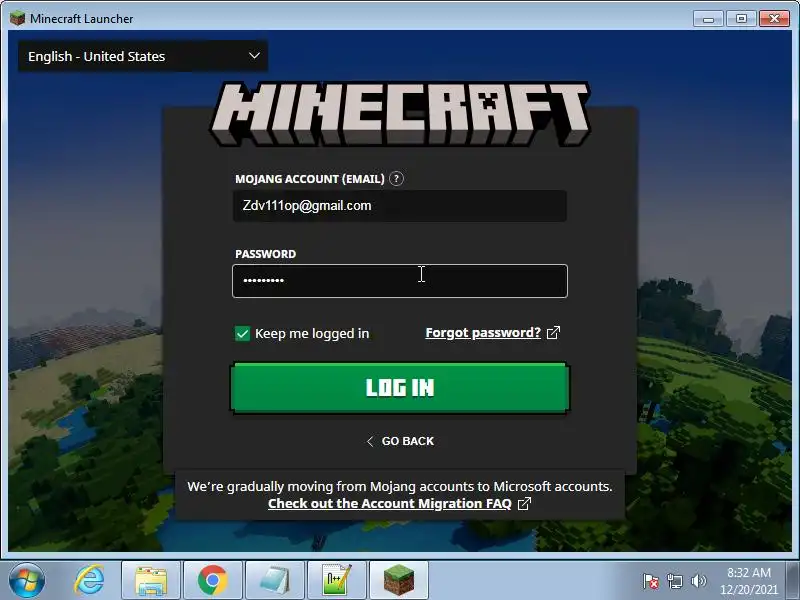Viewport: 800px width, 600px height.
Task: Open Windows Explorer folder icon on taskbar
Action: pos(151,580)
